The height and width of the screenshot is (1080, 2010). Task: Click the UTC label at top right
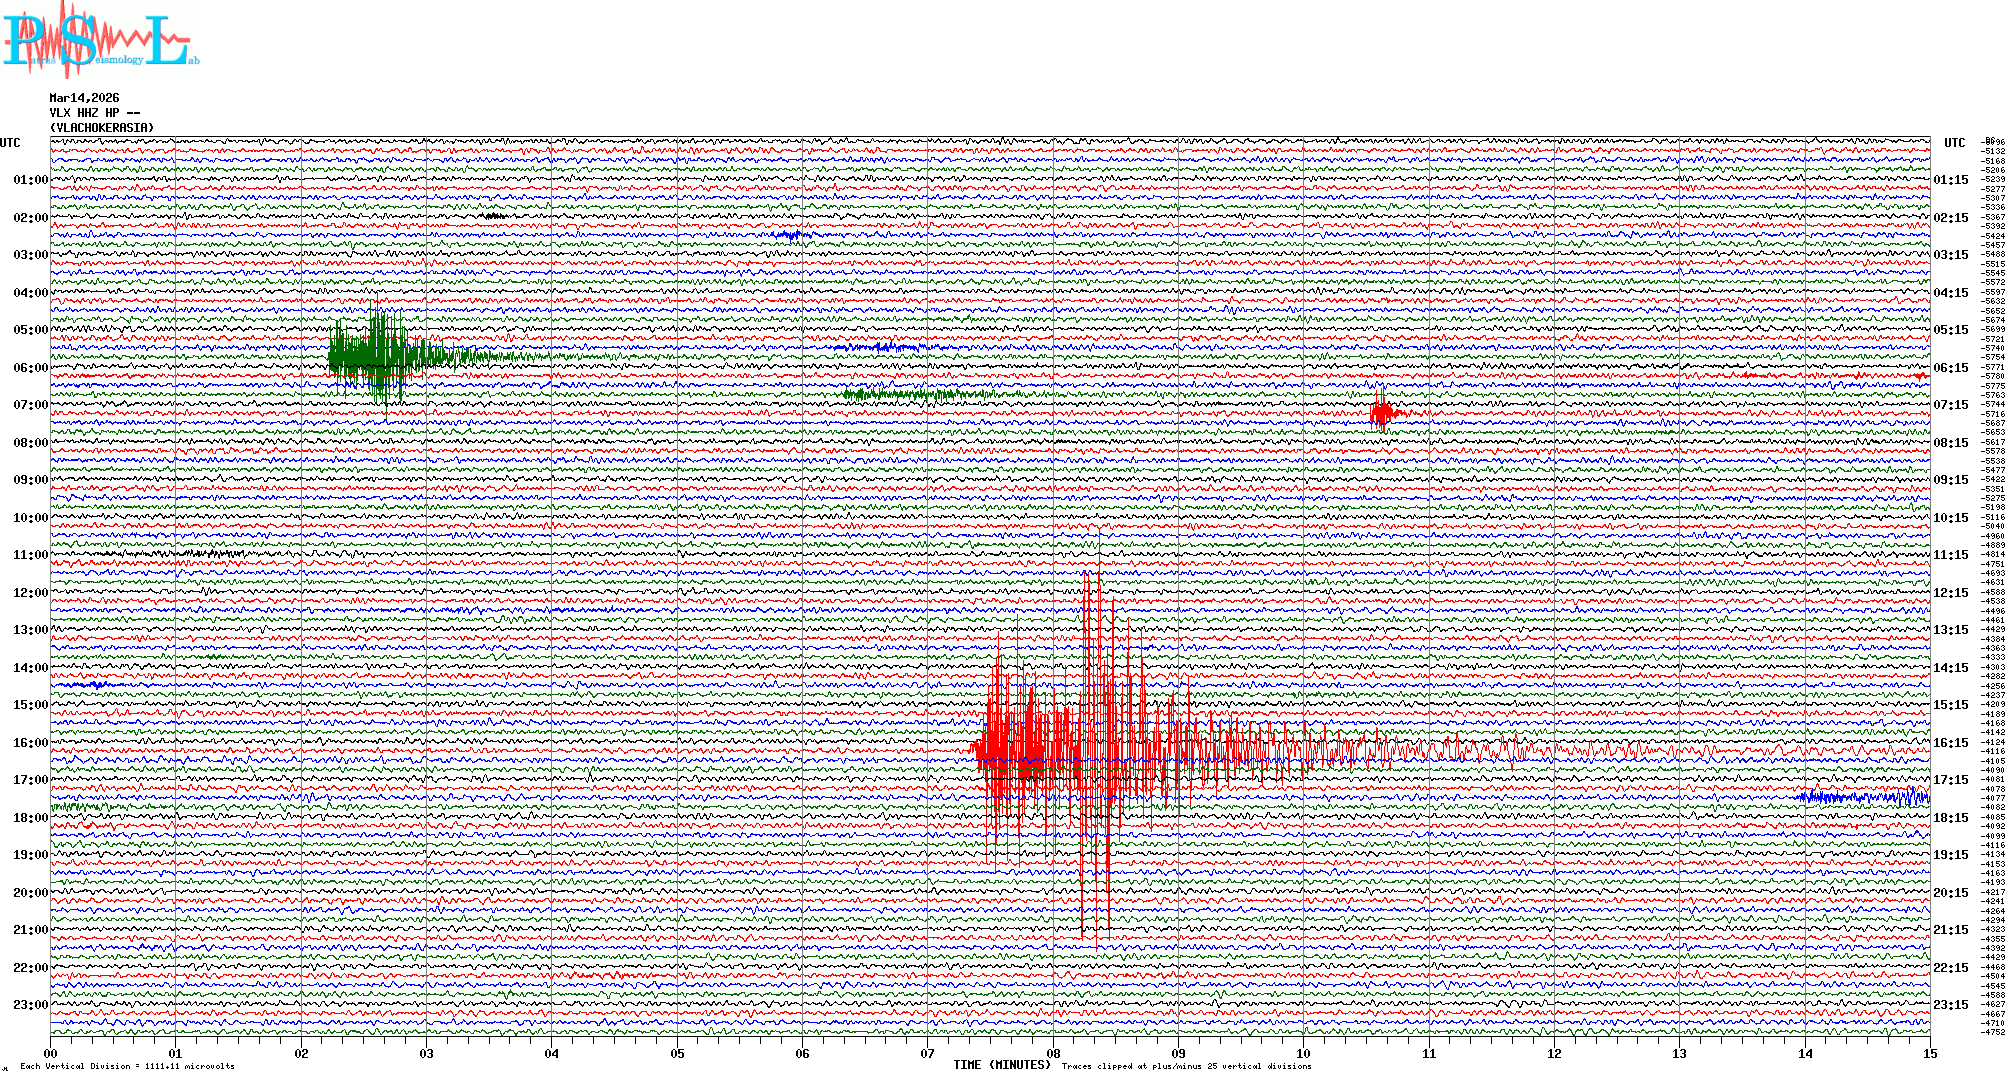tap(1954, 143)
